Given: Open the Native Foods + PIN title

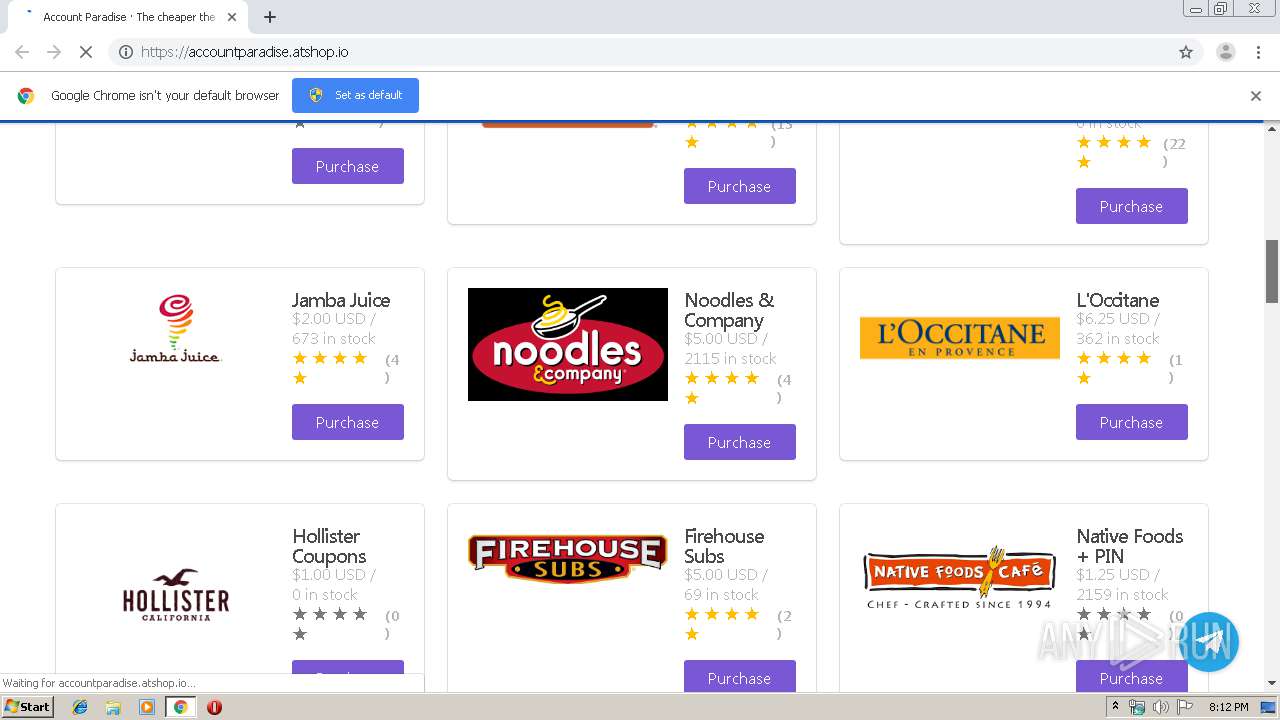Looking at the screenshot, I should click(x=1130, y=546).
